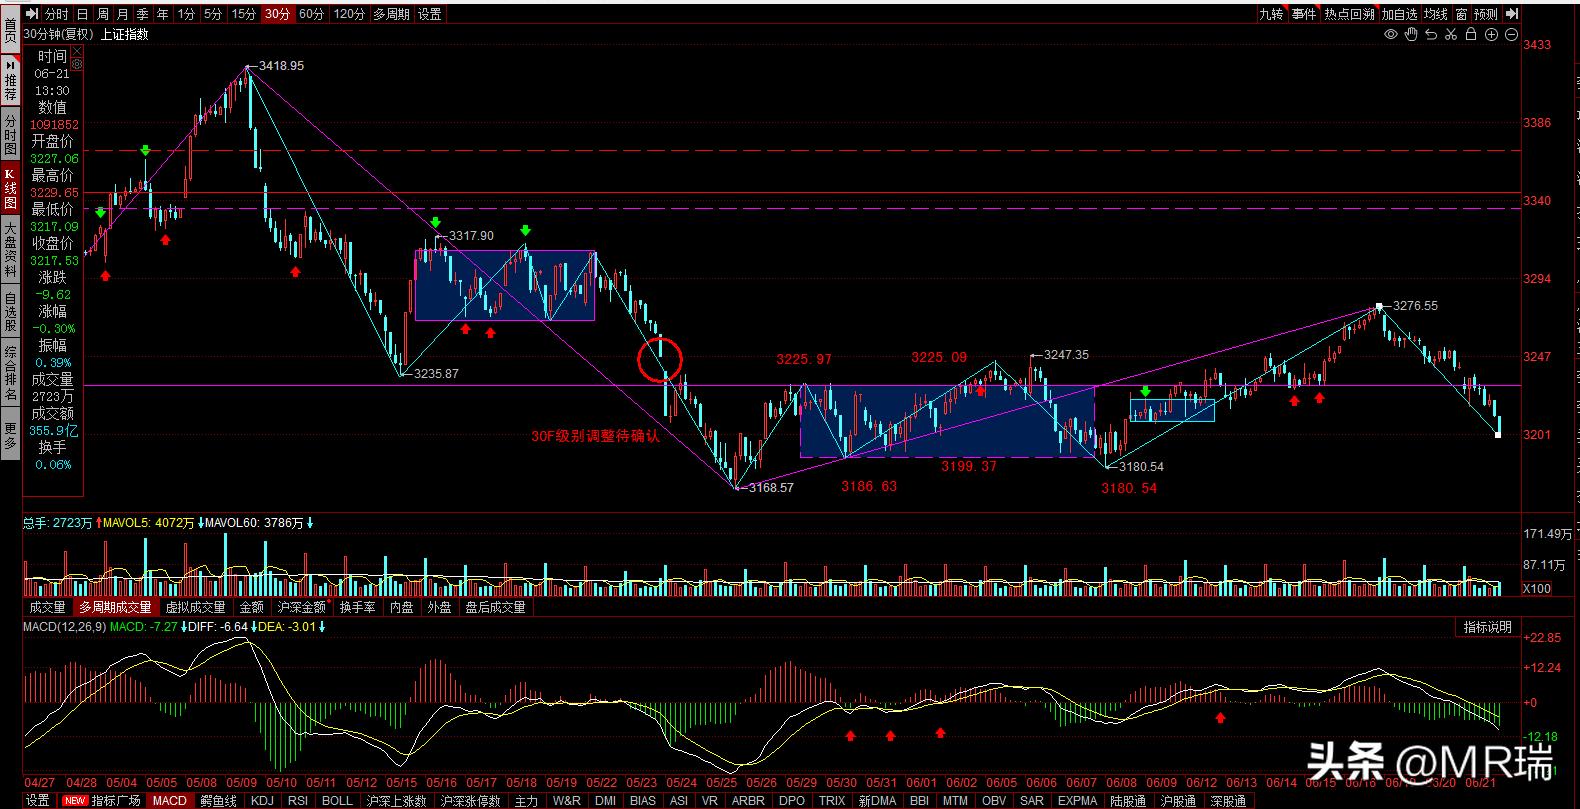Toggle the padlock lock icon
This screenshot has height=809, width=1580.
pos(1471,35)
